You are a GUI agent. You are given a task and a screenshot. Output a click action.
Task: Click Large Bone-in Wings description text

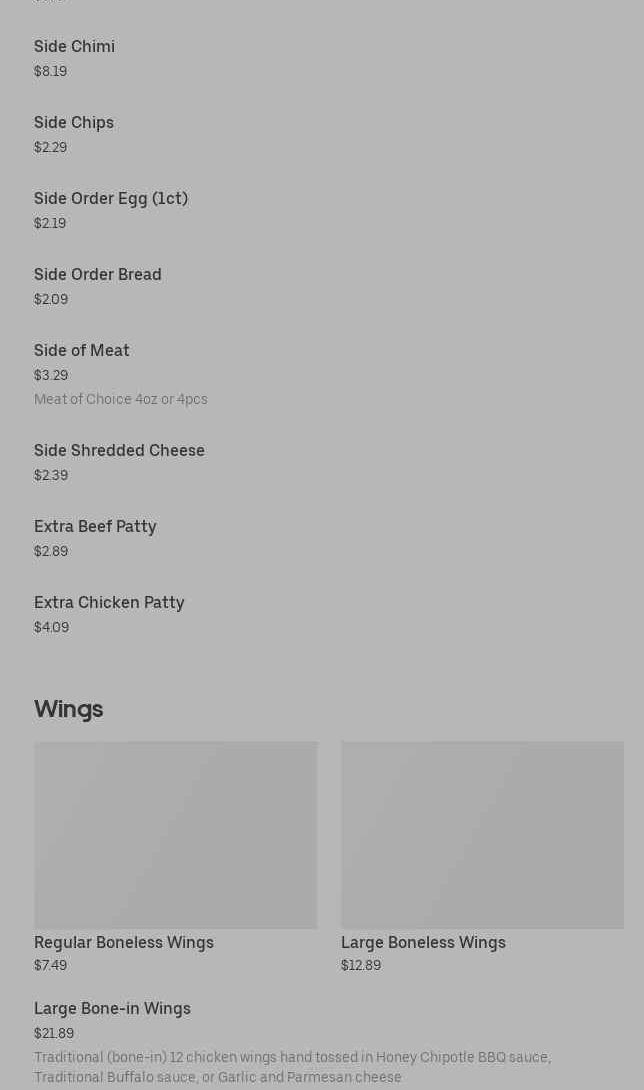coord(292,1066)
